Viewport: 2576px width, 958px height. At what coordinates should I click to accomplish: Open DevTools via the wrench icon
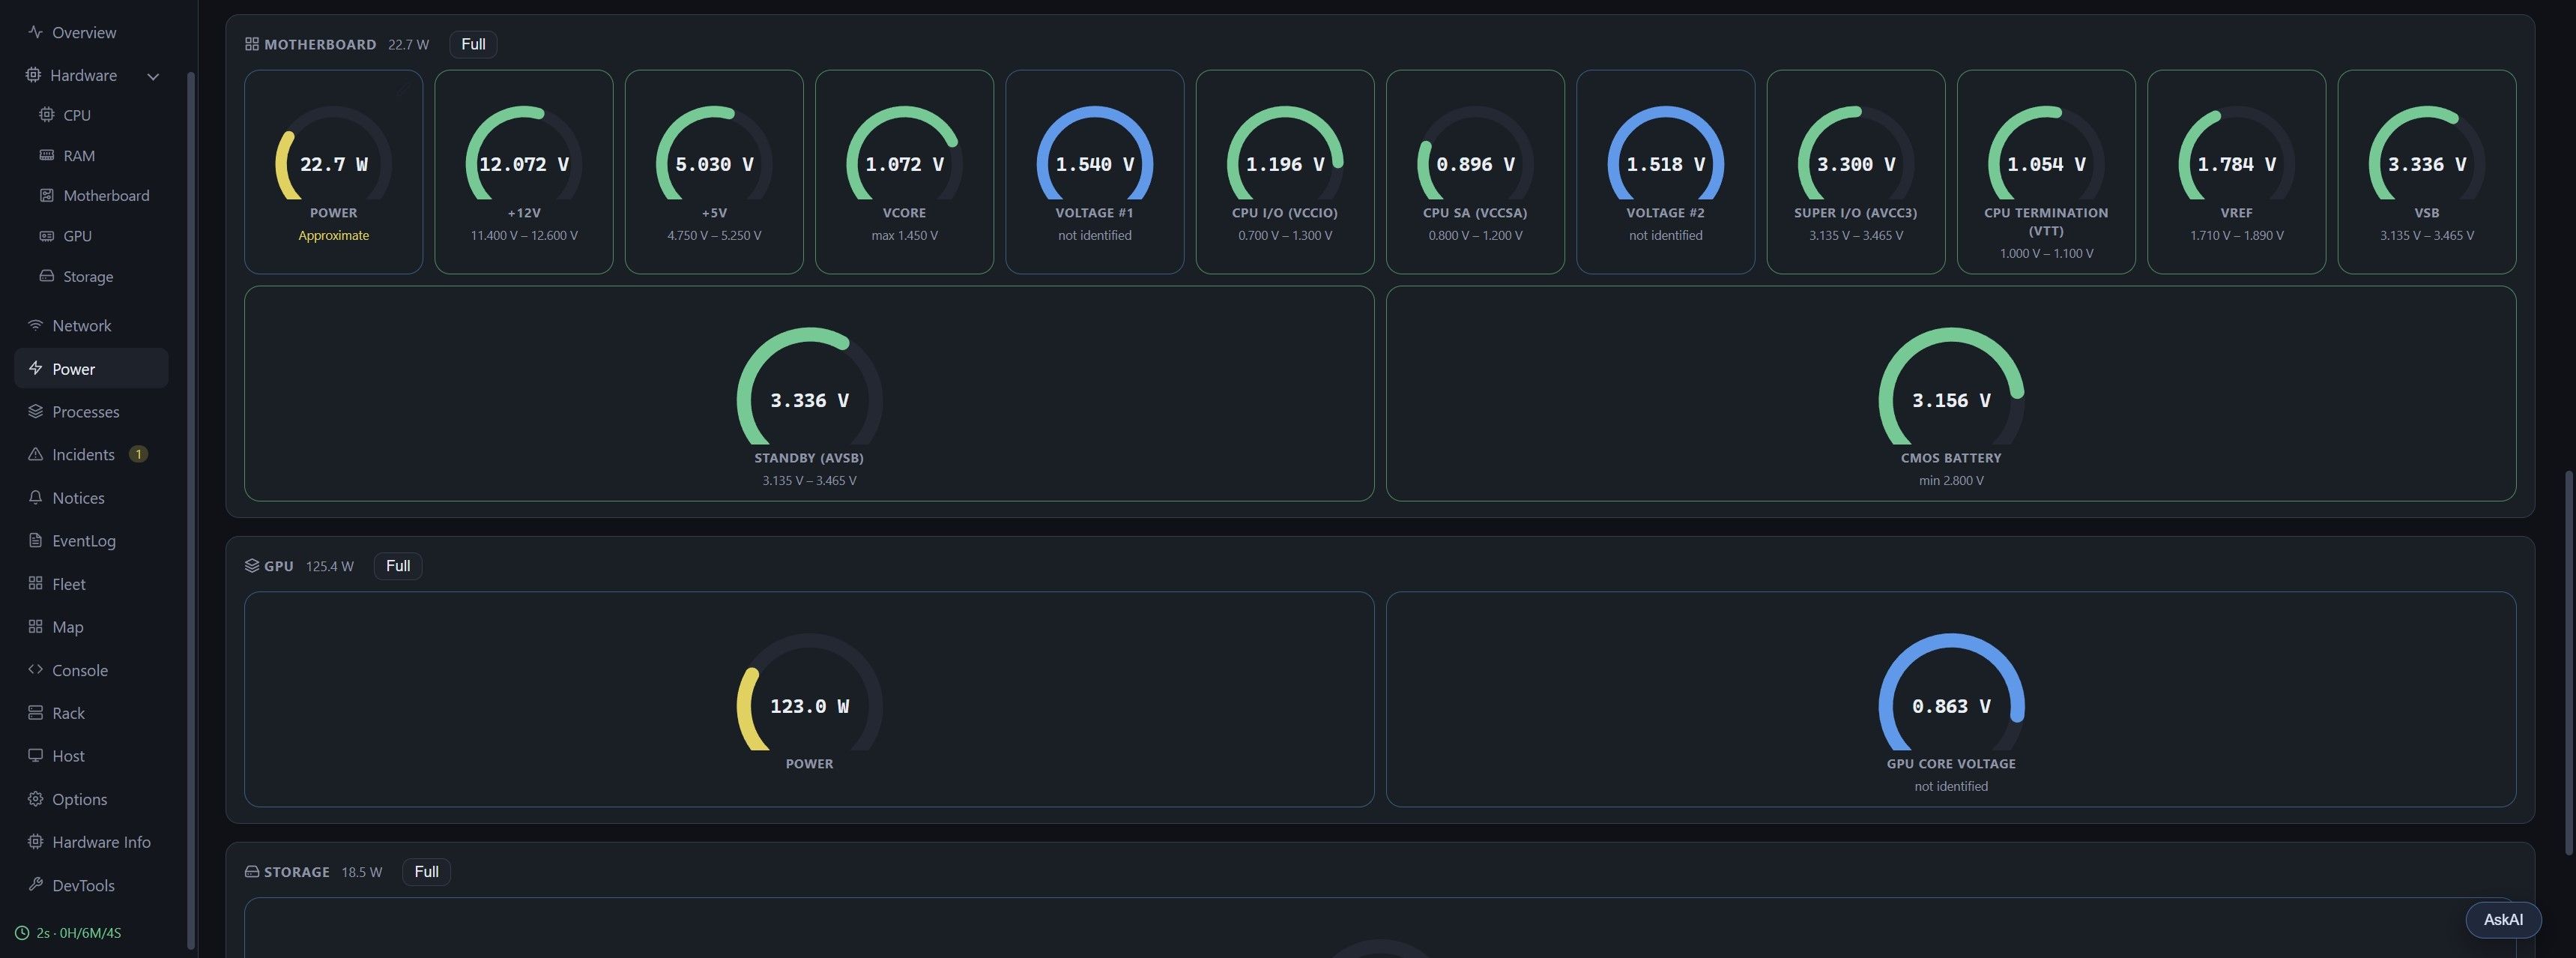(x=35, y=884)
